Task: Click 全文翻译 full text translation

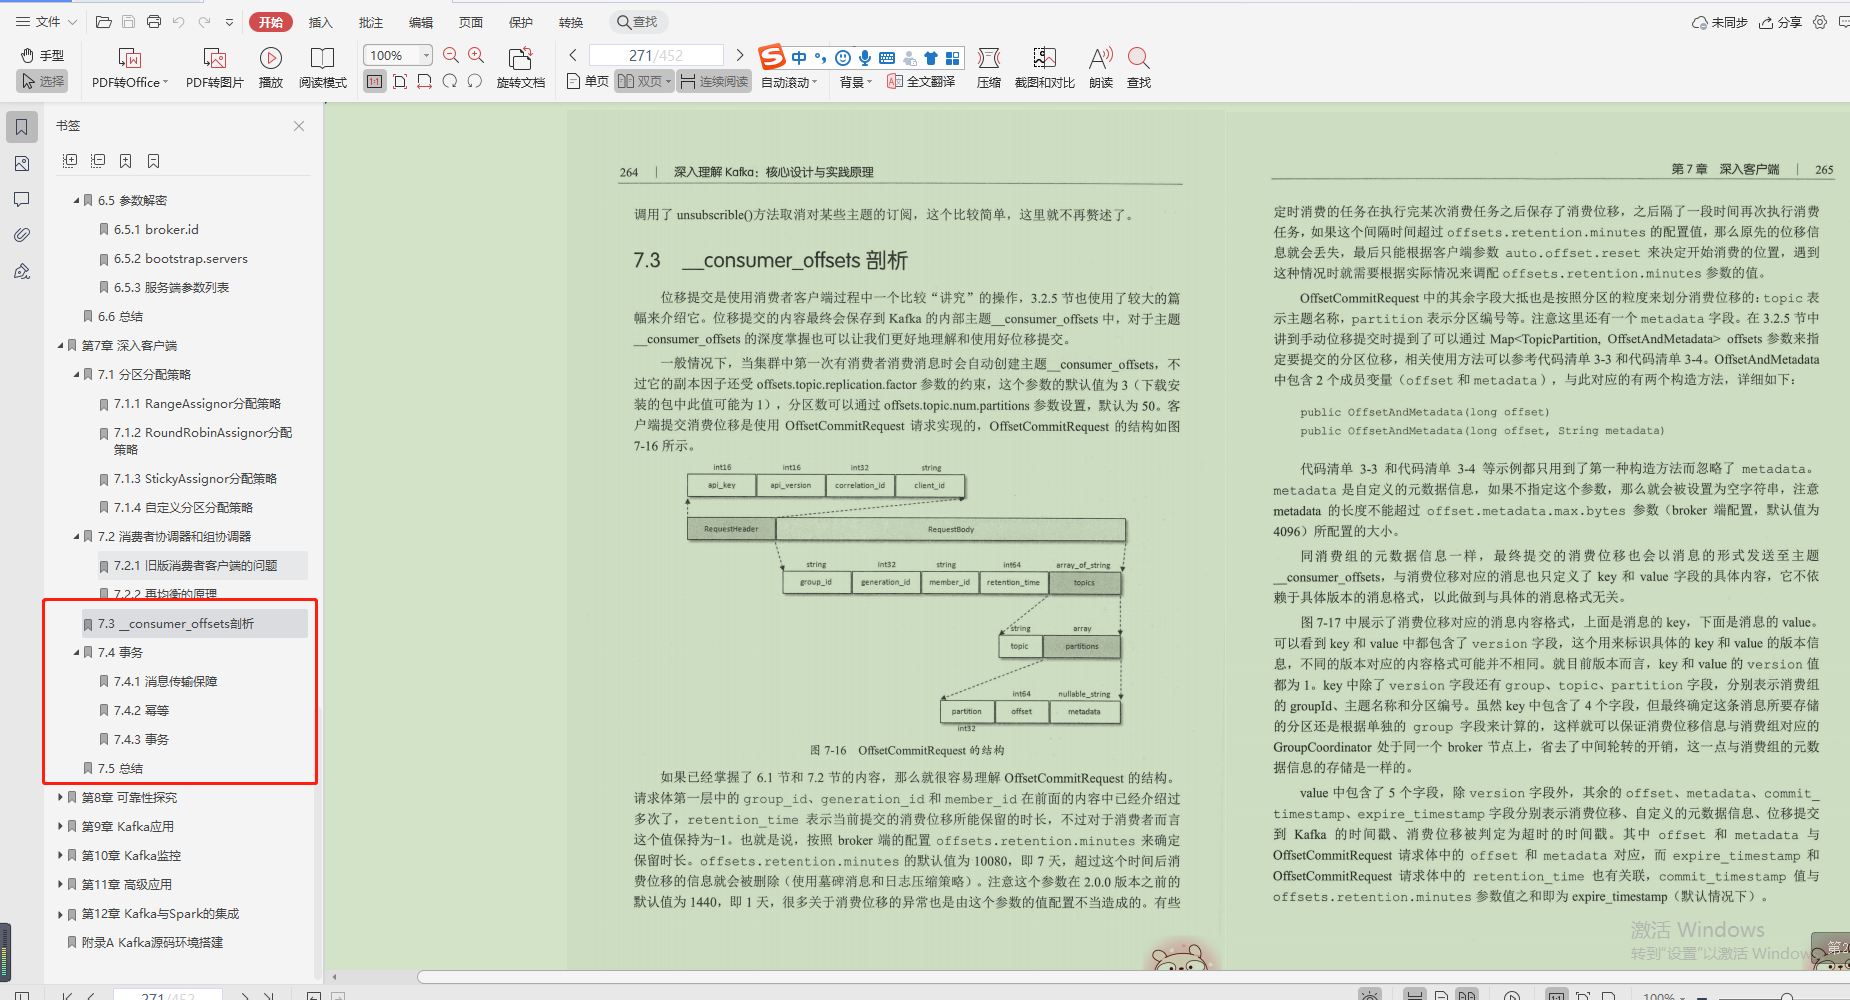Action: pyautogui.click(x=921, y=82)
